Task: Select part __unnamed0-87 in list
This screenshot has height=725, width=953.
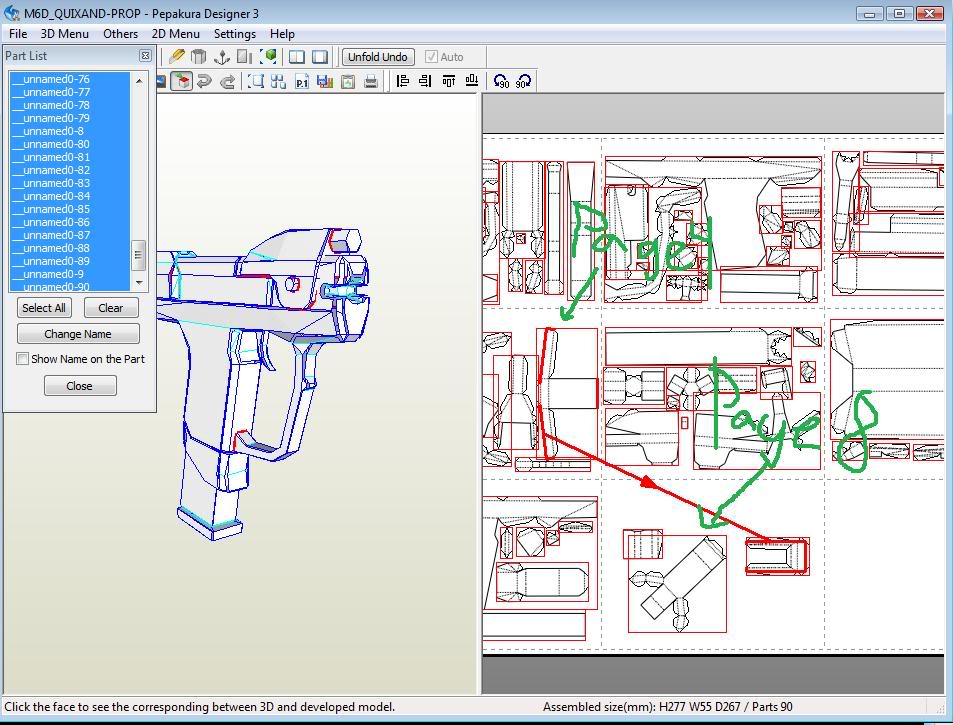Action: point(70,235)
